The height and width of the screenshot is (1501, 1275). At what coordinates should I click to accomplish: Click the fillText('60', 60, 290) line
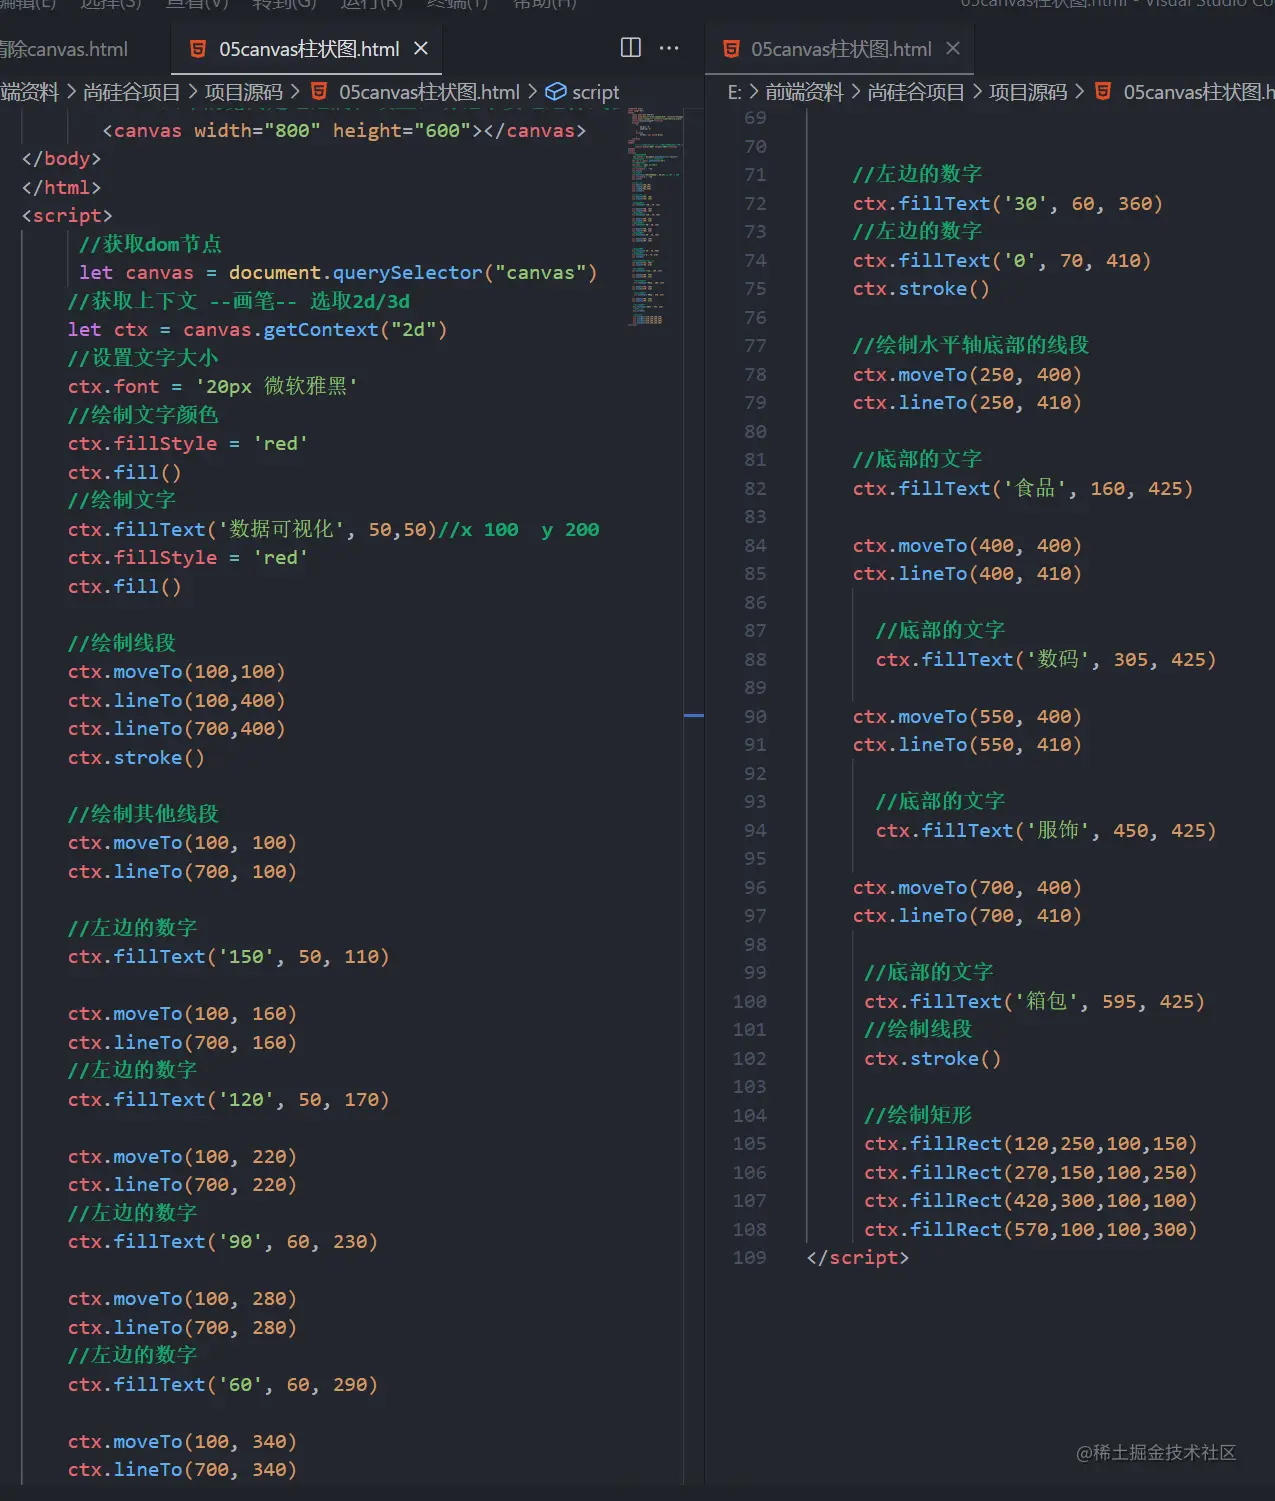[x=223, y=1384]
